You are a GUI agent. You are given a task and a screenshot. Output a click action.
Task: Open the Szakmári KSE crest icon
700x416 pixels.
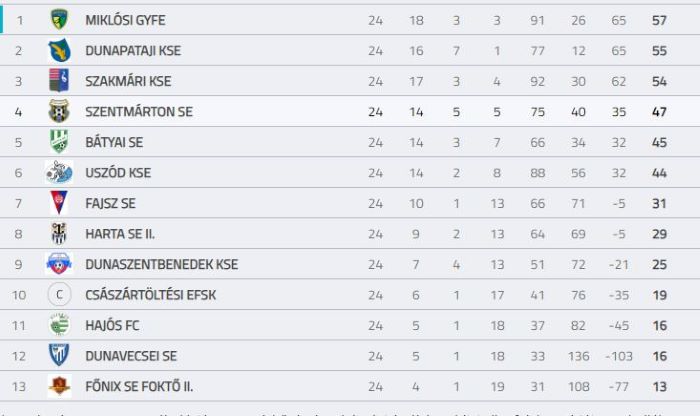59,81
